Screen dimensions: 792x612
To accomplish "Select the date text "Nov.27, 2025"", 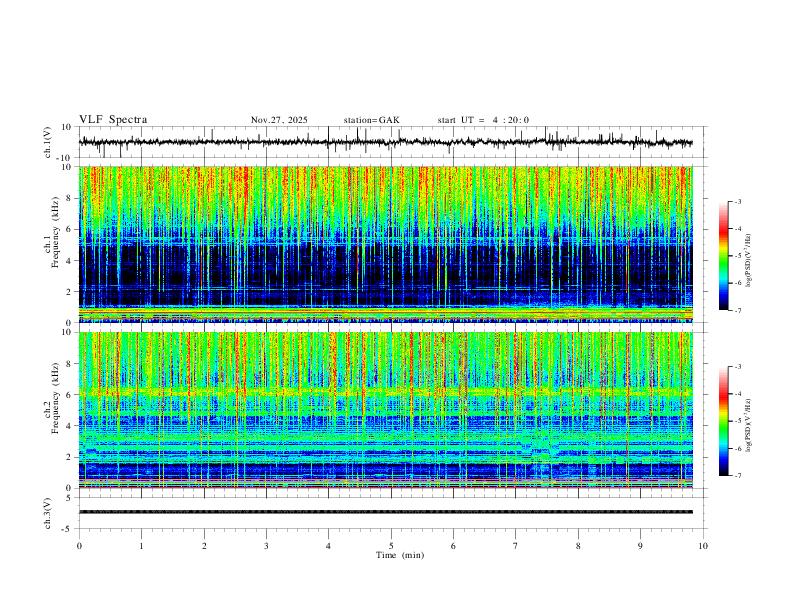I will tap(279, 120).
